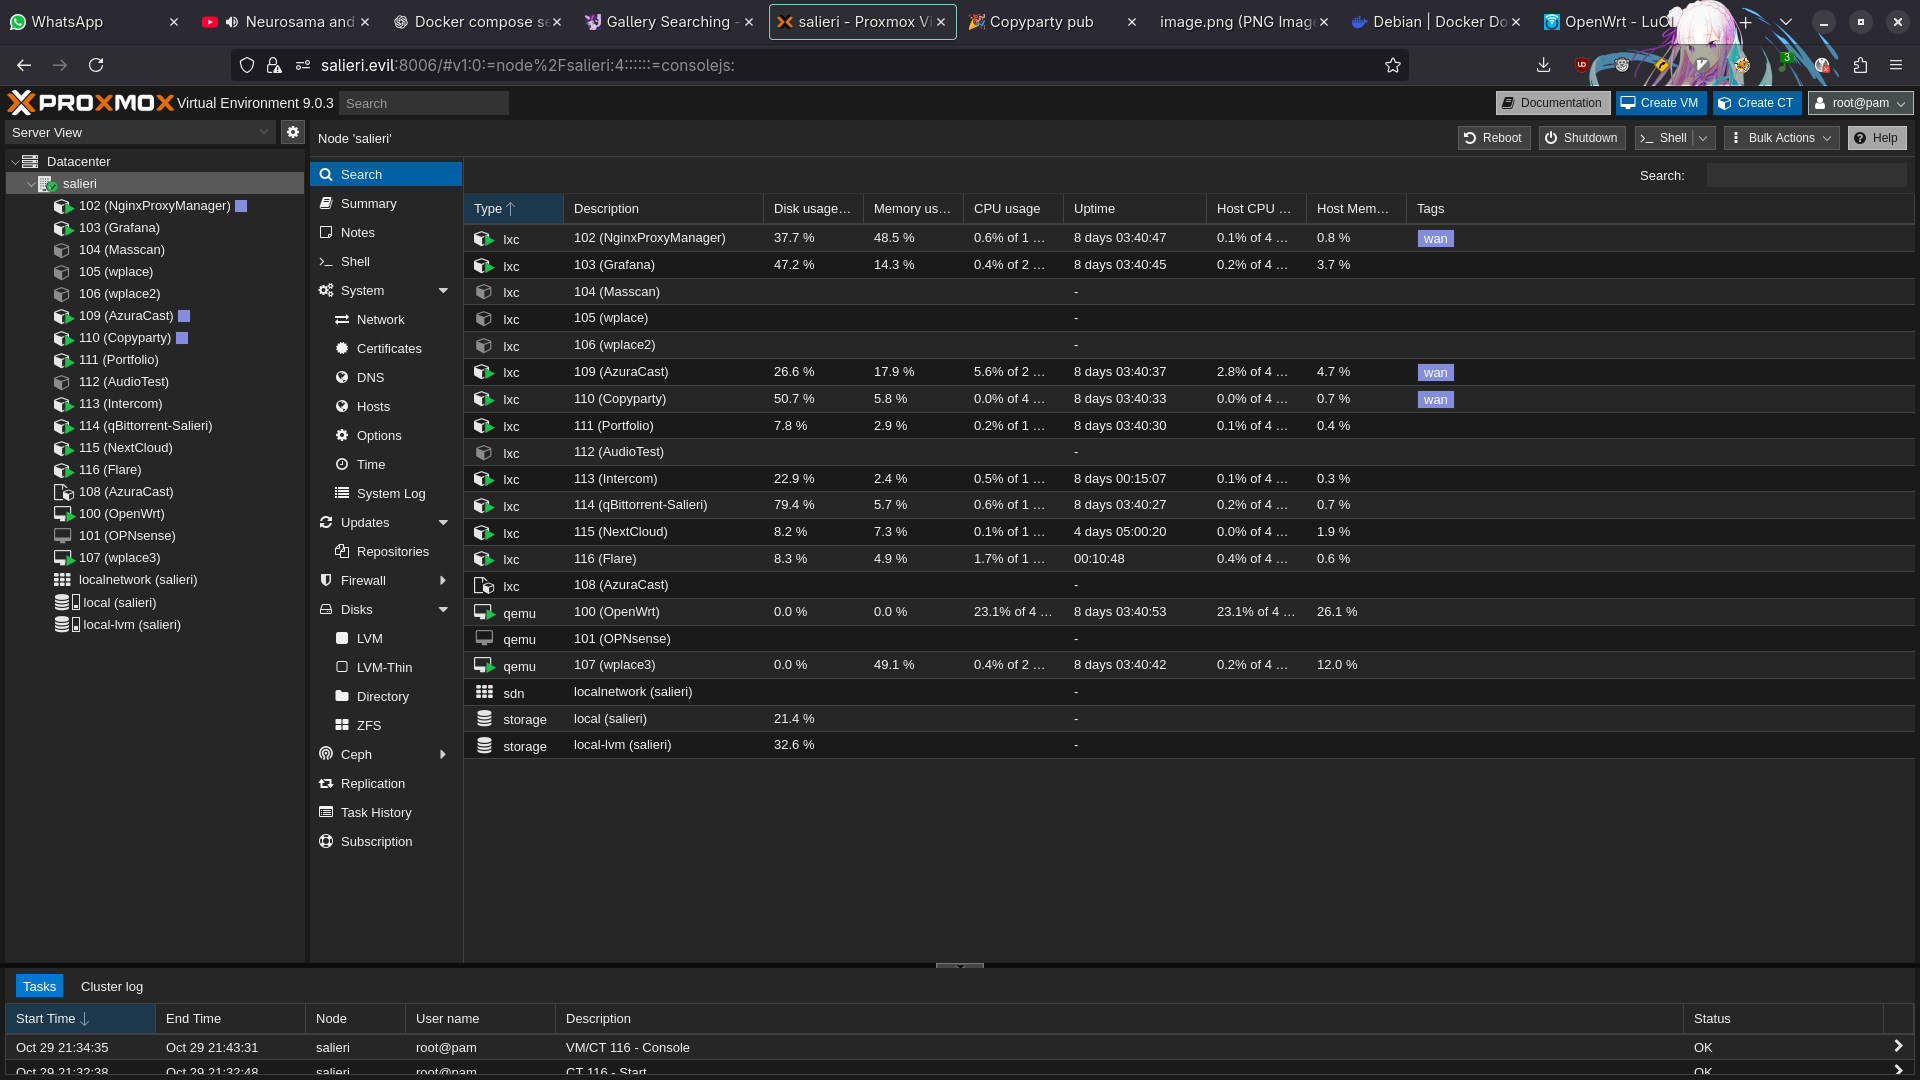Switch to the Copyparty pub browser tab

point(1041,22)
